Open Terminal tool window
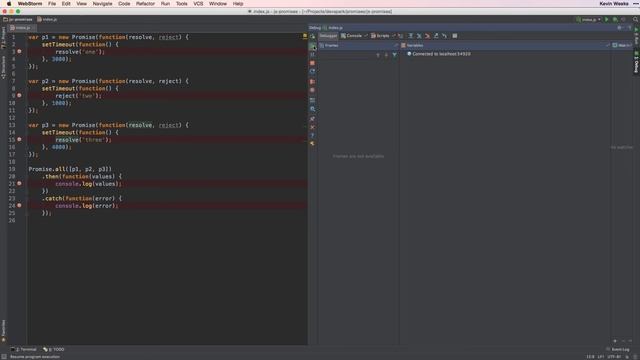Screen dimensions: 640x360 click(24, 349)
